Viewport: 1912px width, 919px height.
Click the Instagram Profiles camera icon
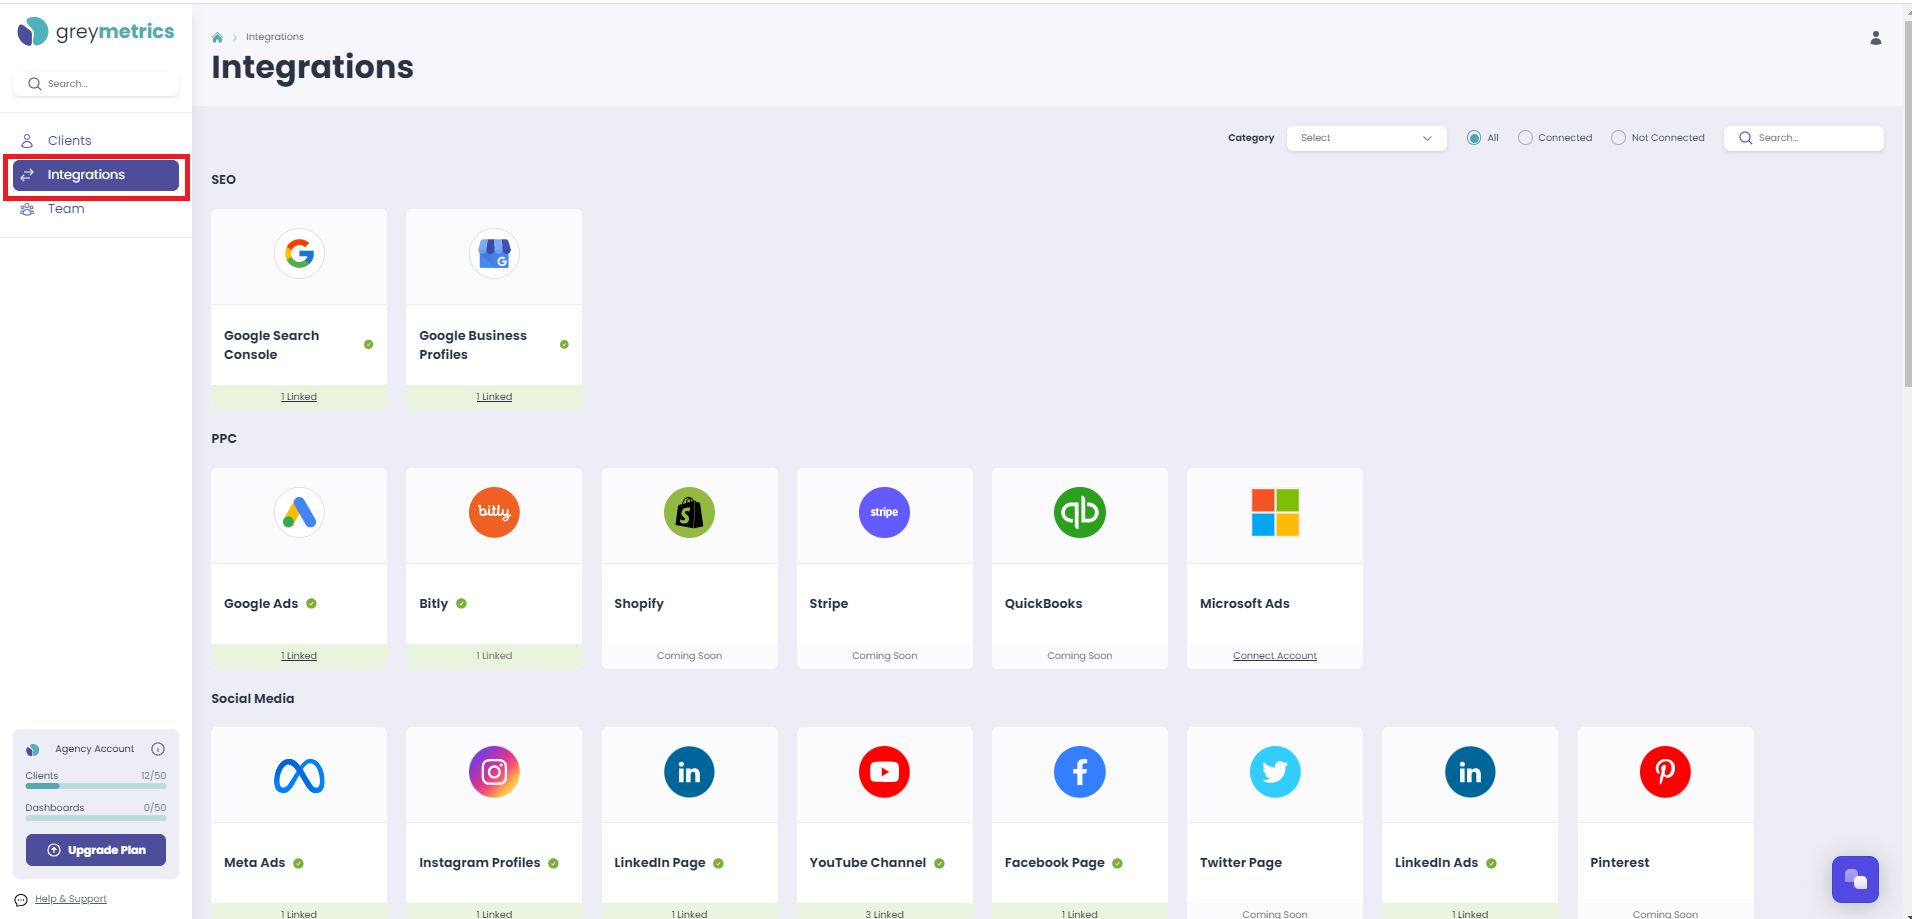click(494, 772)
